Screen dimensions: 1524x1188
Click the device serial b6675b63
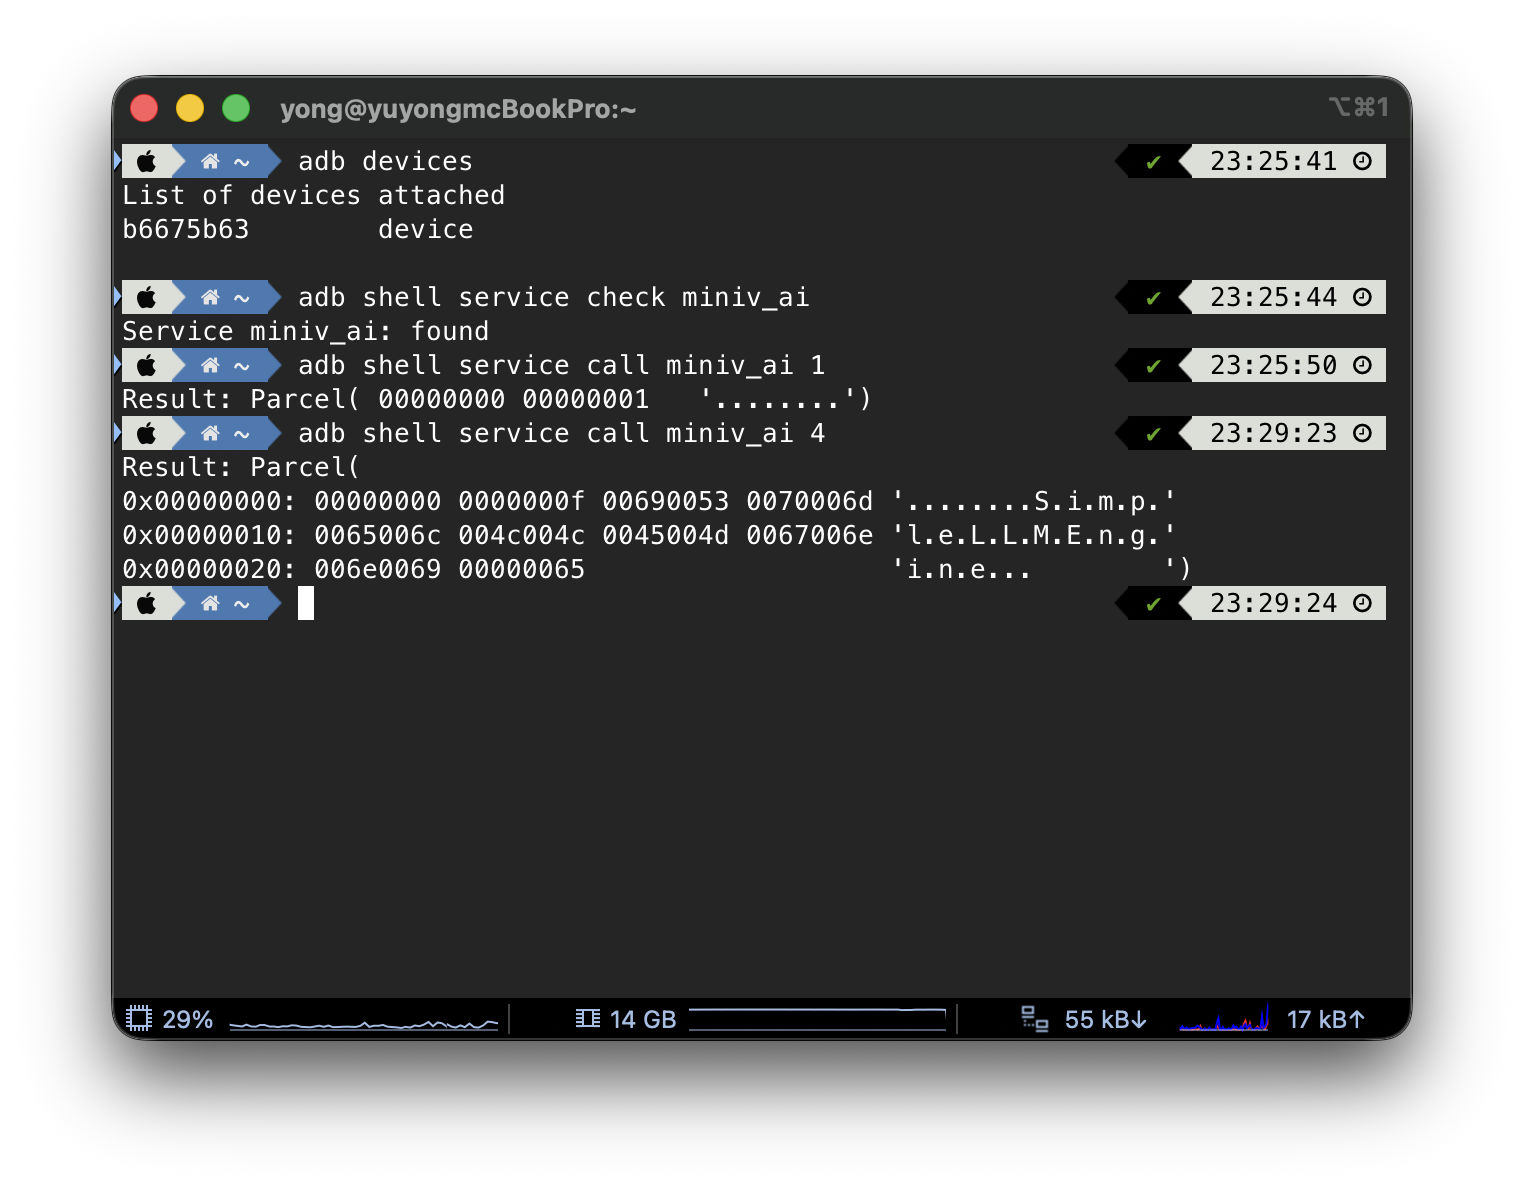click(x=186, y=229)
